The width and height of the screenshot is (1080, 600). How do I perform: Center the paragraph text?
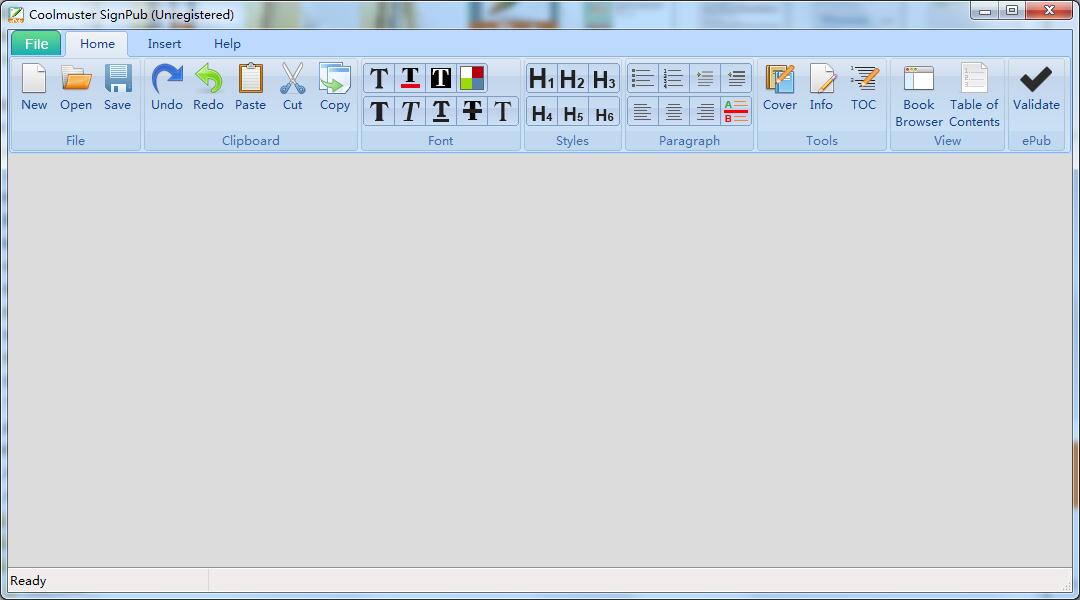point(673,111)
